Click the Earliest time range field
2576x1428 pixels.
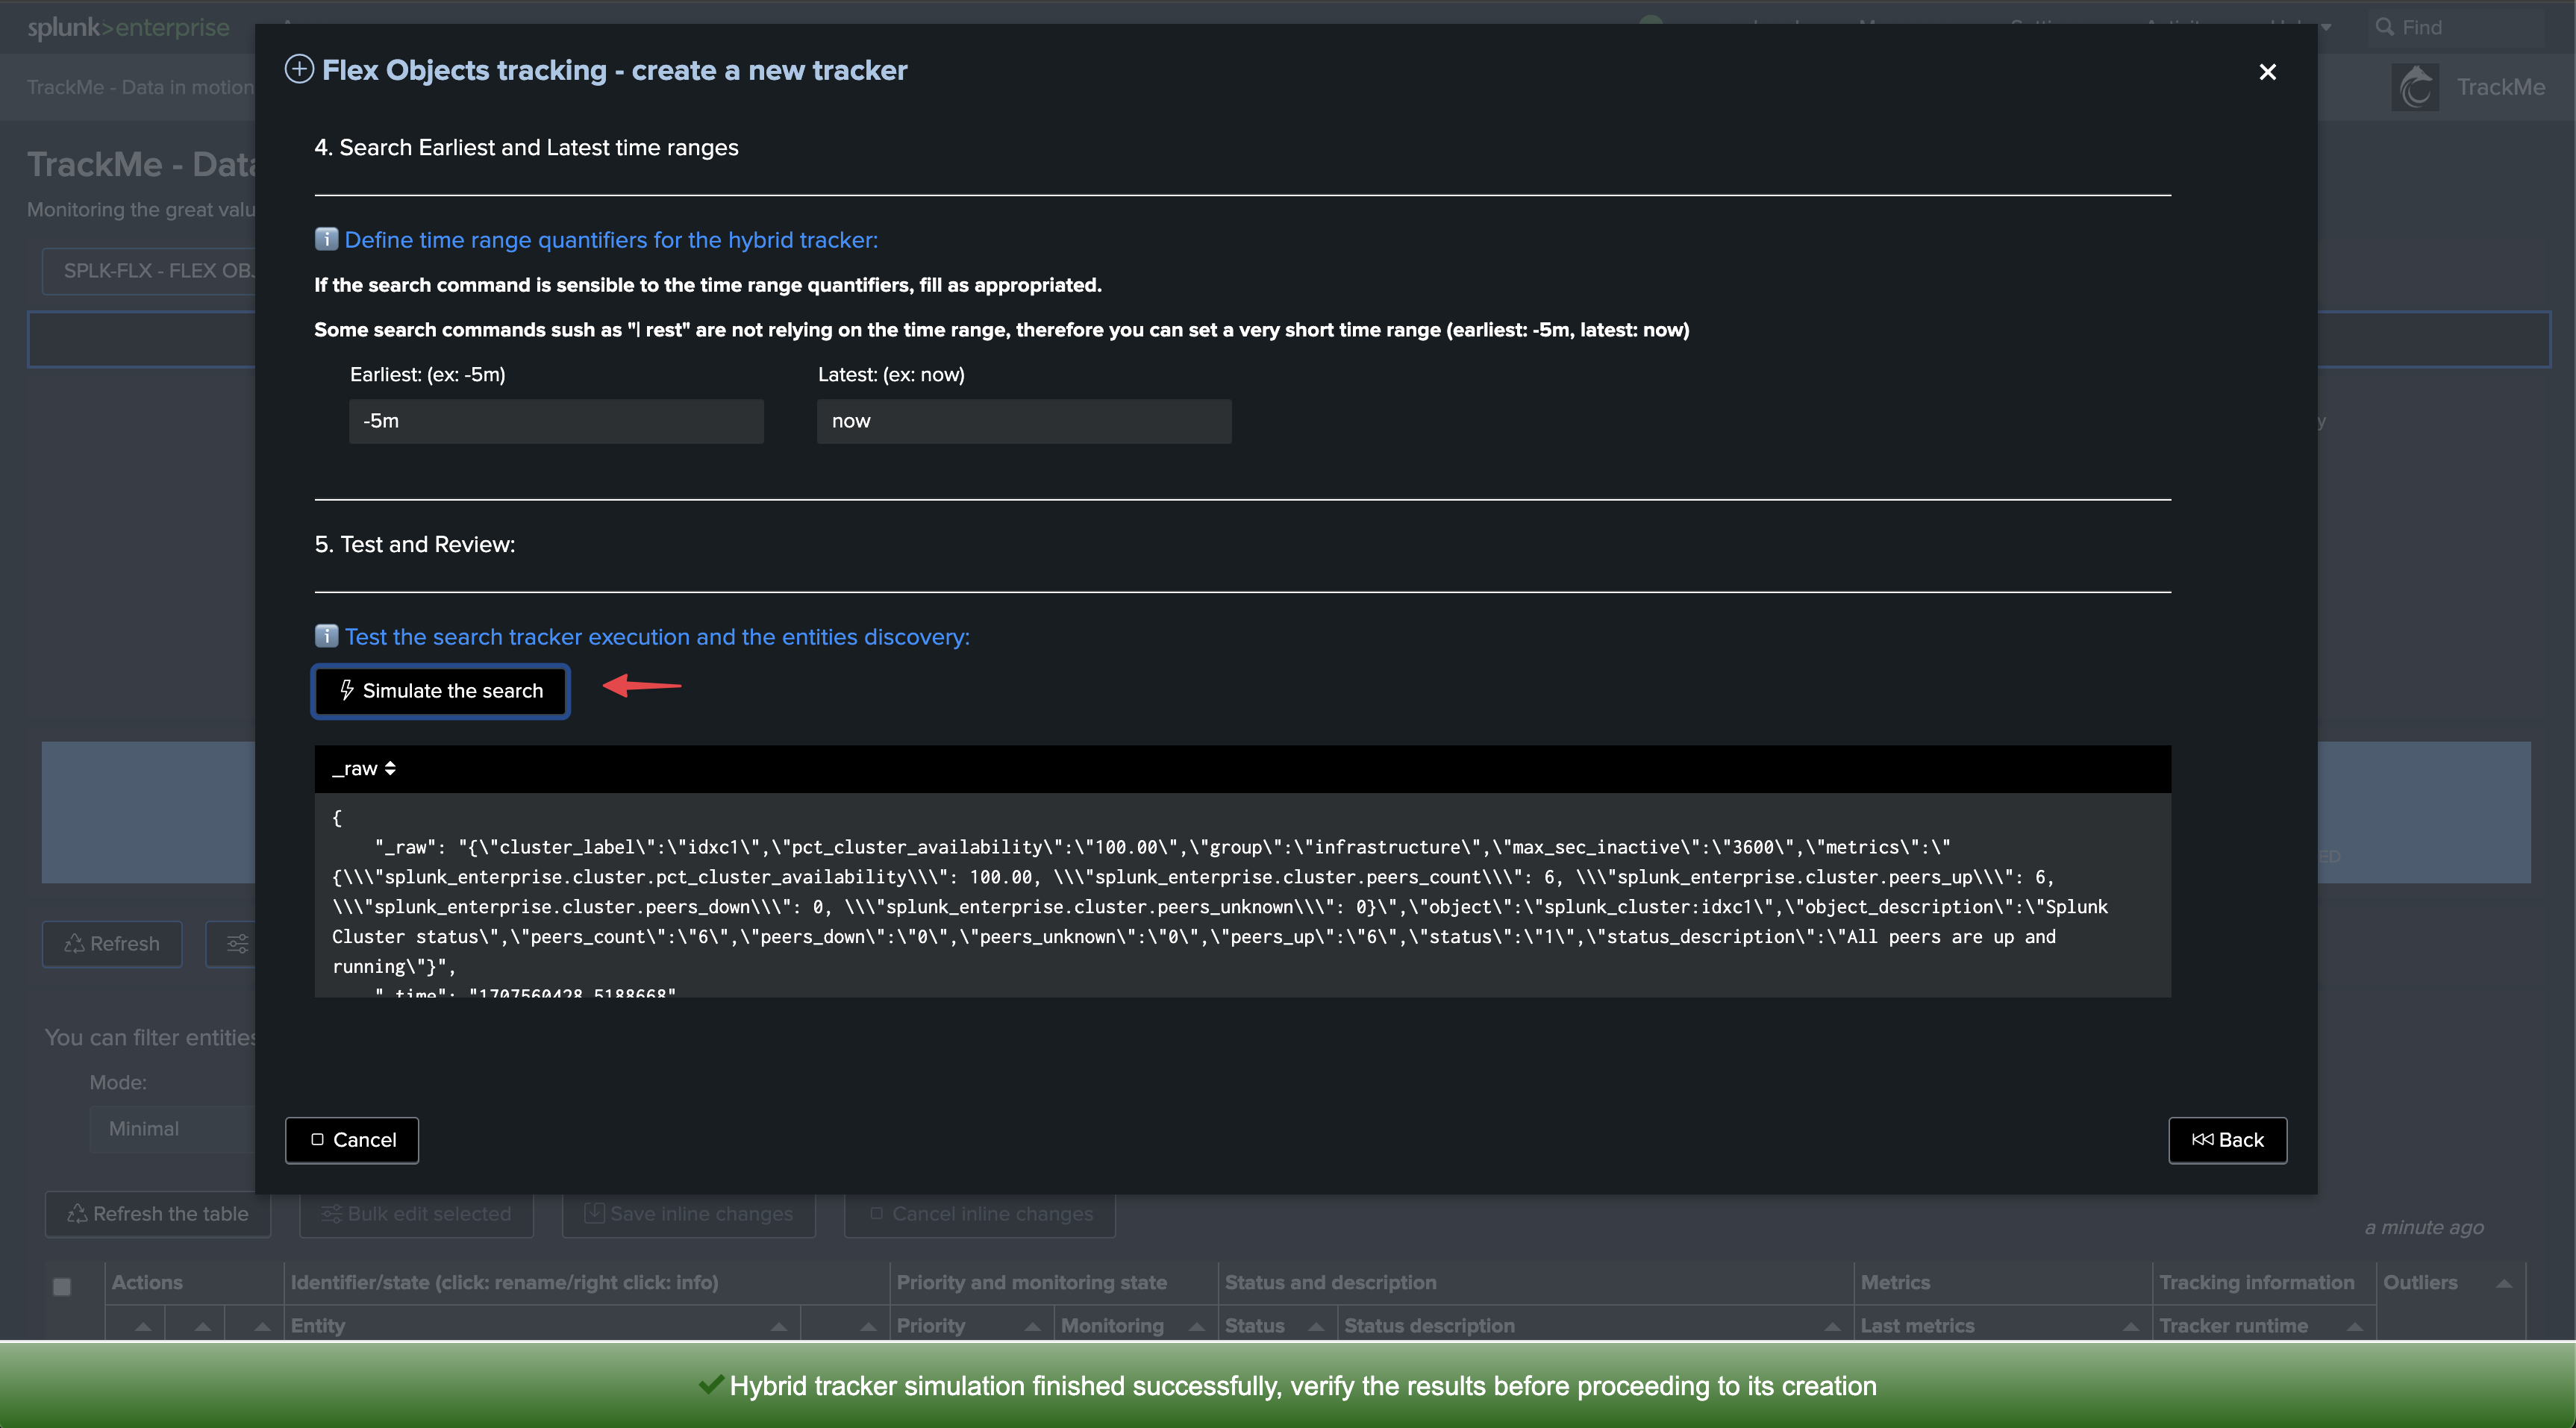tap(556, 421)
